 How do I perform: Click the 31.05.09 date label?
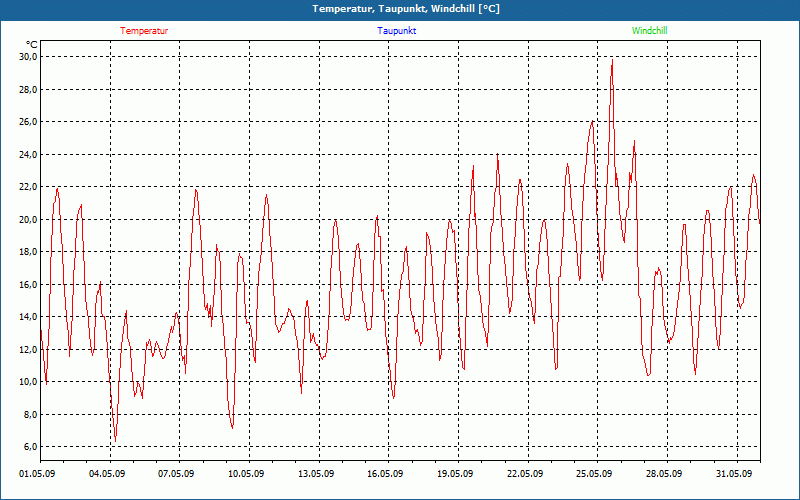734,474
